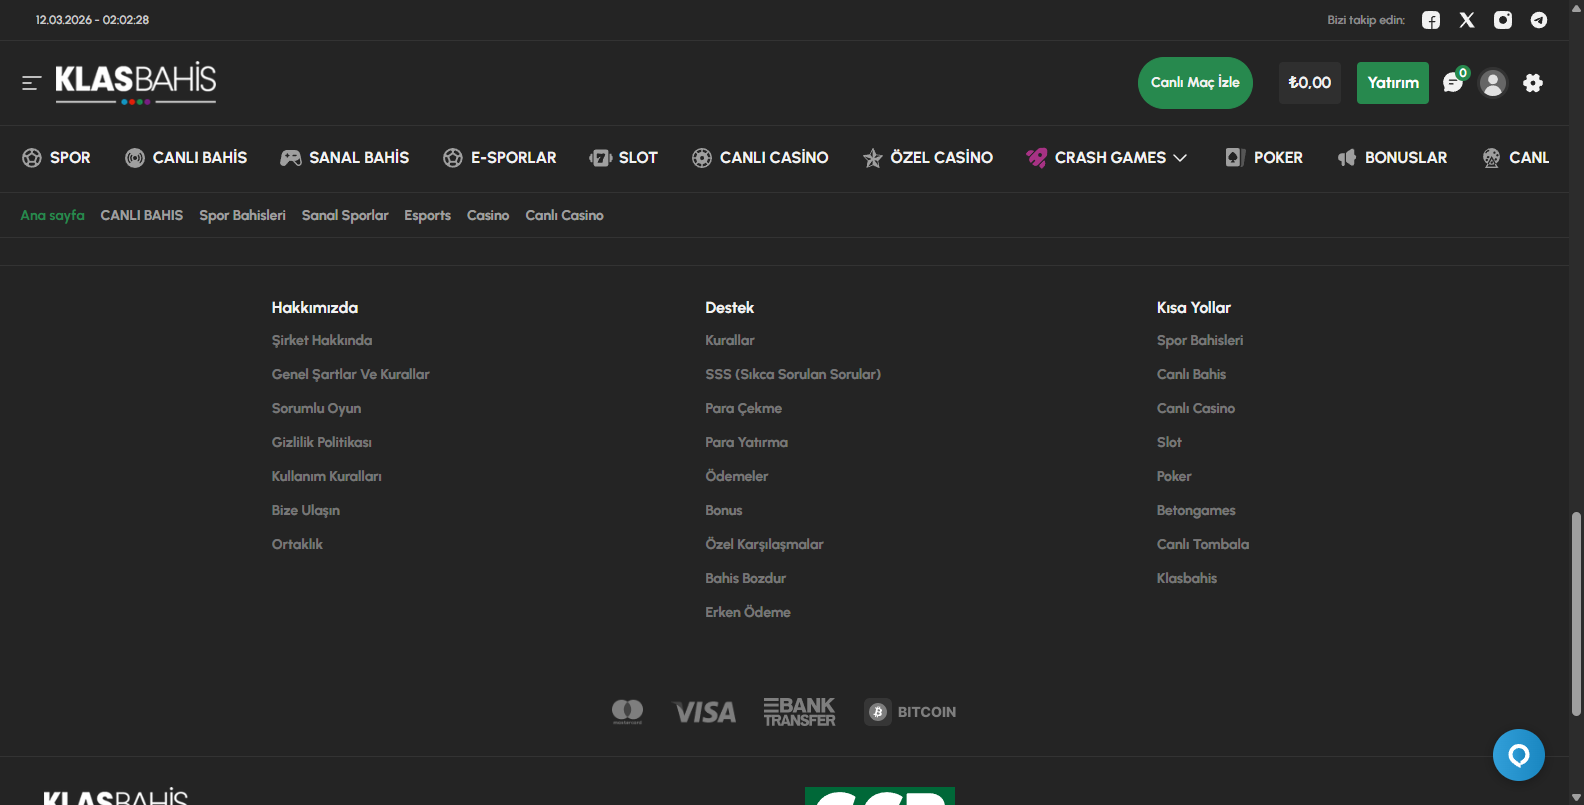Image resolution: width=1584 pixels, height=805 pixels.
Task: Open the Telegram channel icon
Action: coord(1539,20)
